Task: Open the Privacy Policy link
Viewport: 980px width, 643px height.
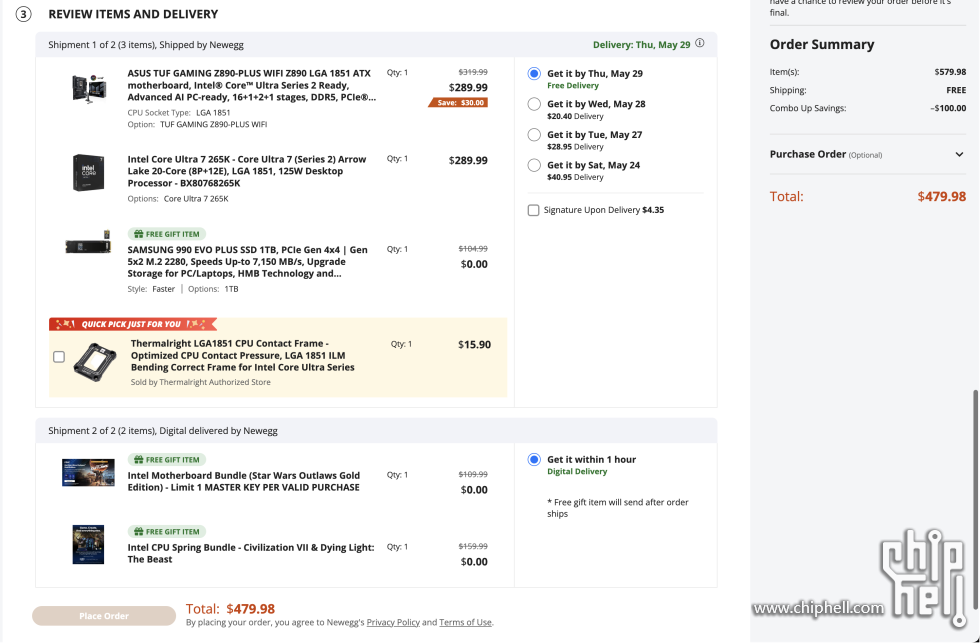Action: point(393,622)
